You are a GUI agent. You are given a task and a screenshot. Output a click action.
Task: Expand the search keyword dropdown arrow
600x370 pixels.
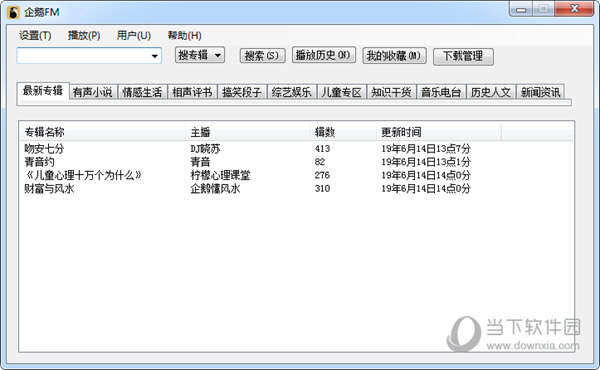155,56
